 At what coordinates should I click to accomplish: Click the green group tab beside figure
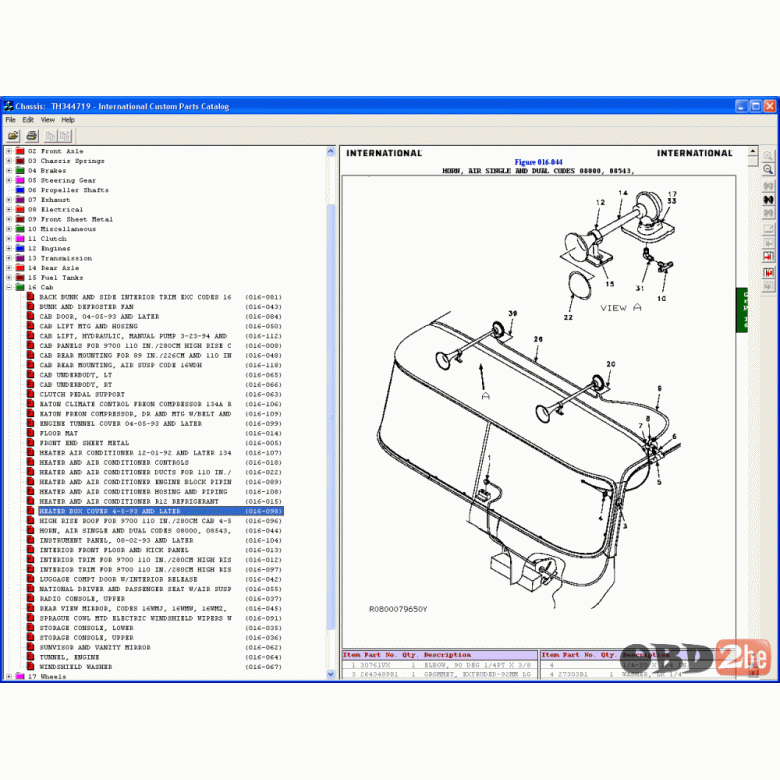[742, 309]
